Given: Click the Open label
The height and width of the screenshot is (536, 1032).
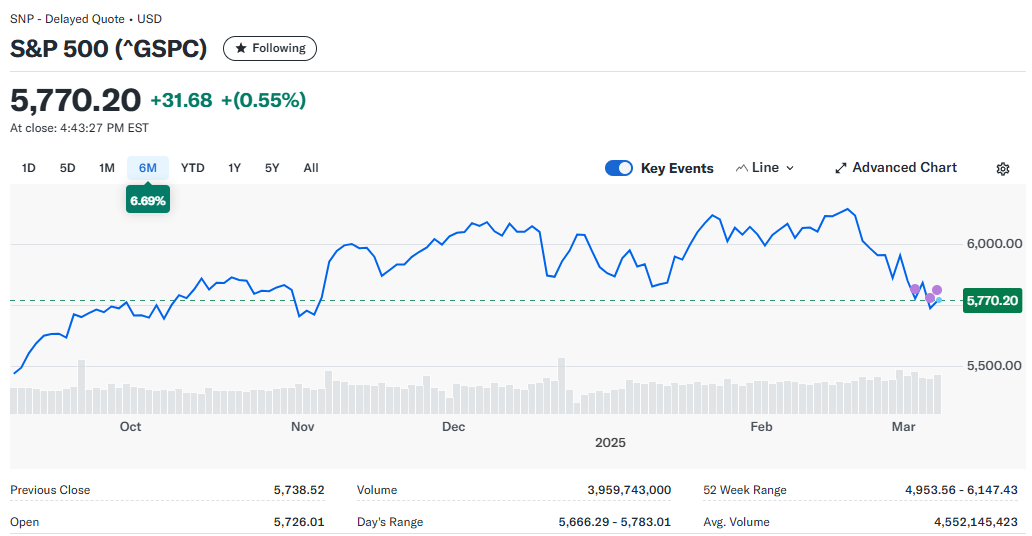Looking at the screenshot, I should click(24, 522).
